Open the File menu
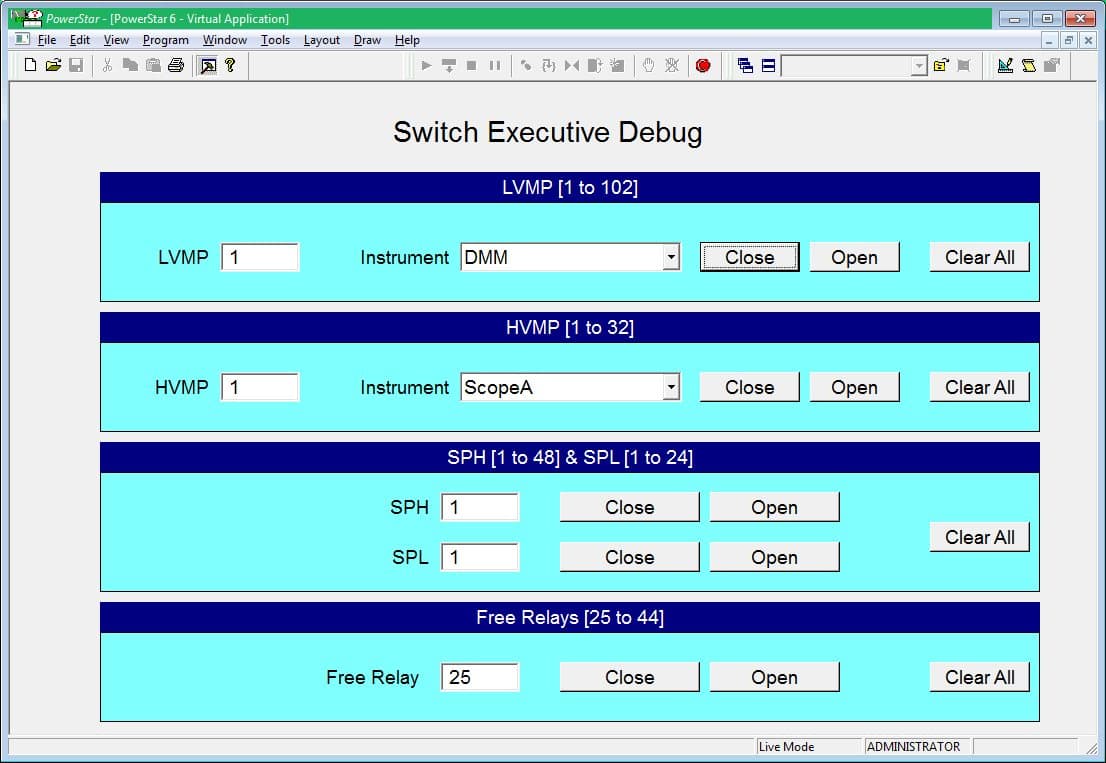 point(47,39)
